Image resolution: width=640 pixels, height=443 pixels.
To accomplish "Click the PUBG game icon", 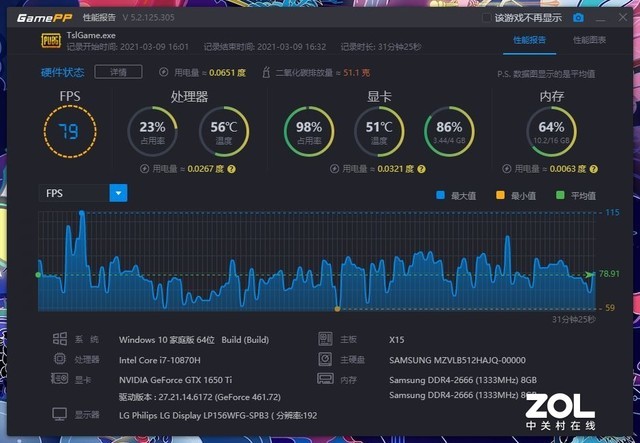I will (51, 41).
